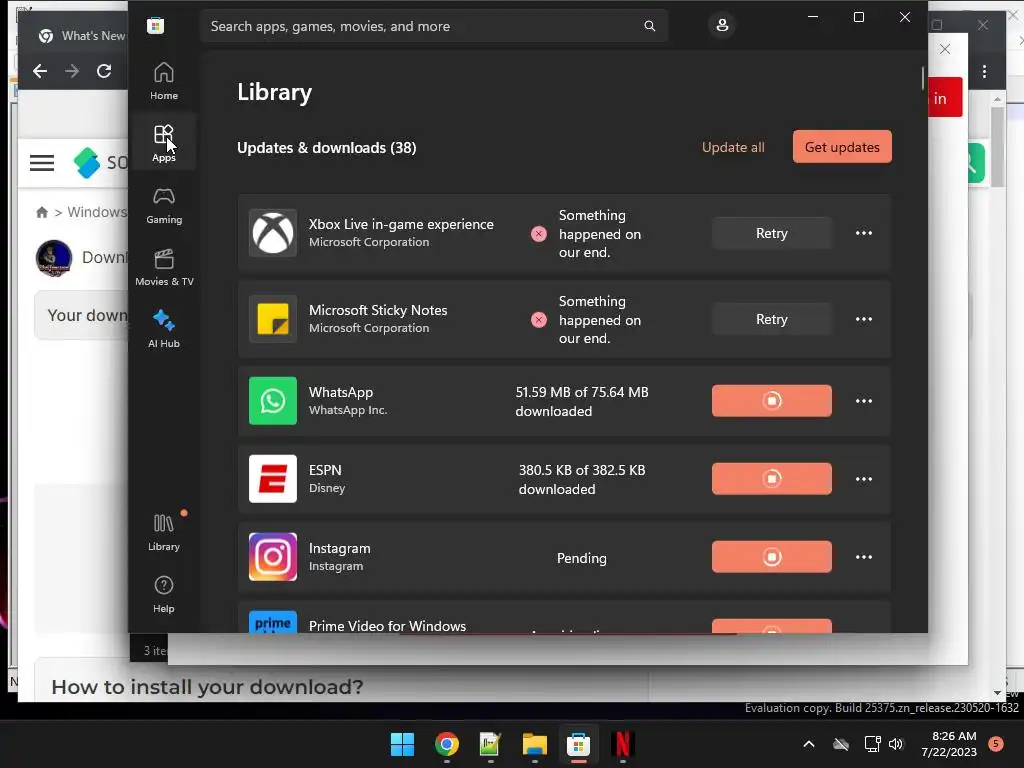Open Netflix from the taskbar
The width and height of the screenshot is (1024, 768).
pyautogui.click(x=622, y=744)
